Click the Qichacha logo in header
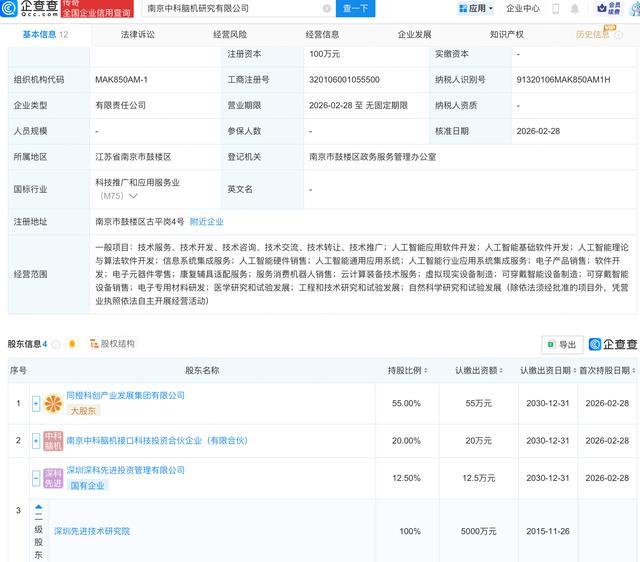The height and width of the screenshot is (562, 640). (30, 9)
